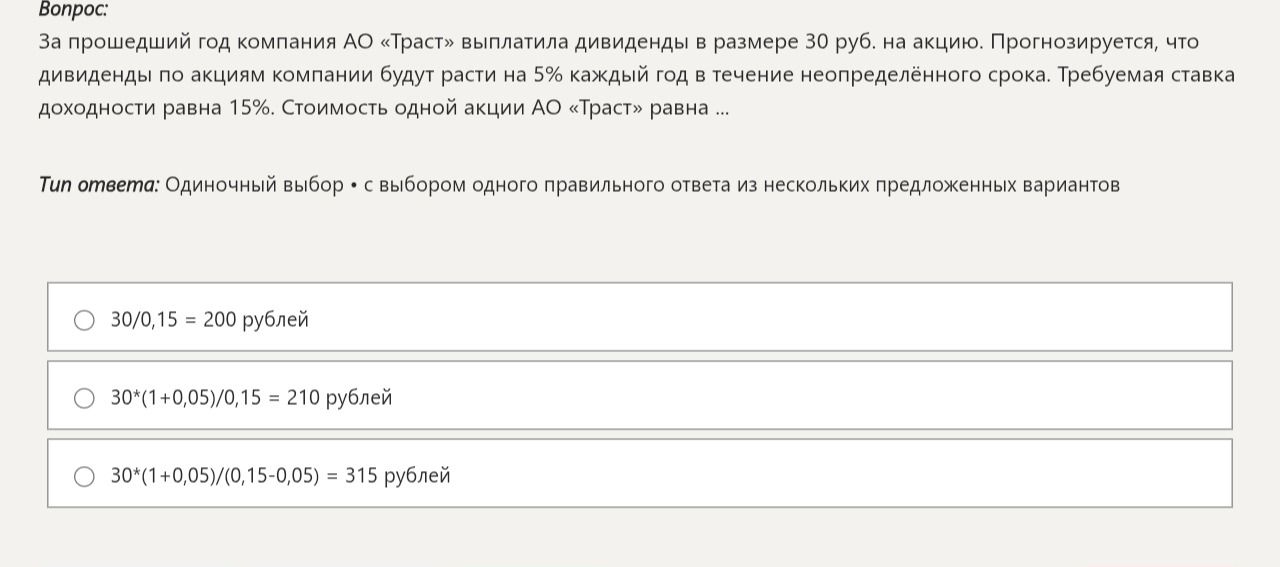Click the first «Траст» in the question
This screenshot has width=1280, height=567.
[417, 42]
